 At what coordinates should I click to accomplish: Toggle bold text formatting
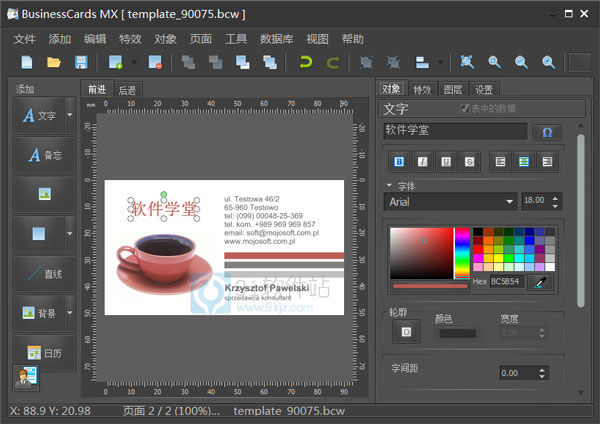399,161
